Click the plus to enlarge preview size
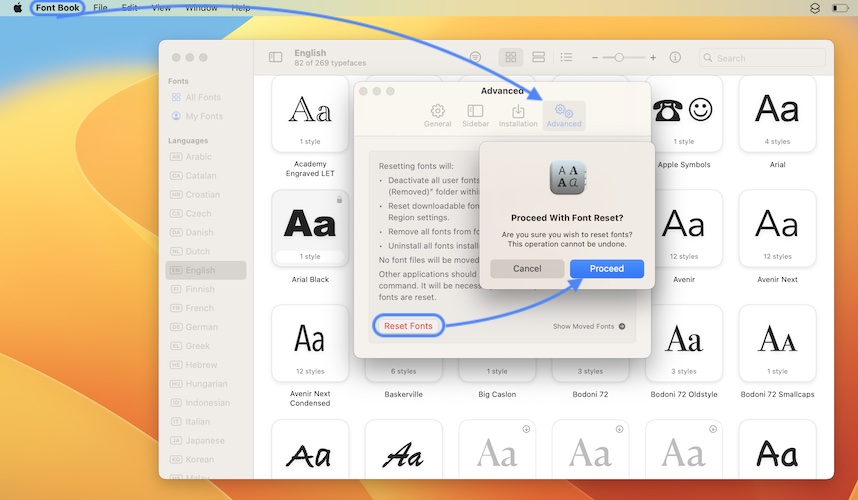The width and height of the screenshot is (858, 500). [x=653, y=57]
